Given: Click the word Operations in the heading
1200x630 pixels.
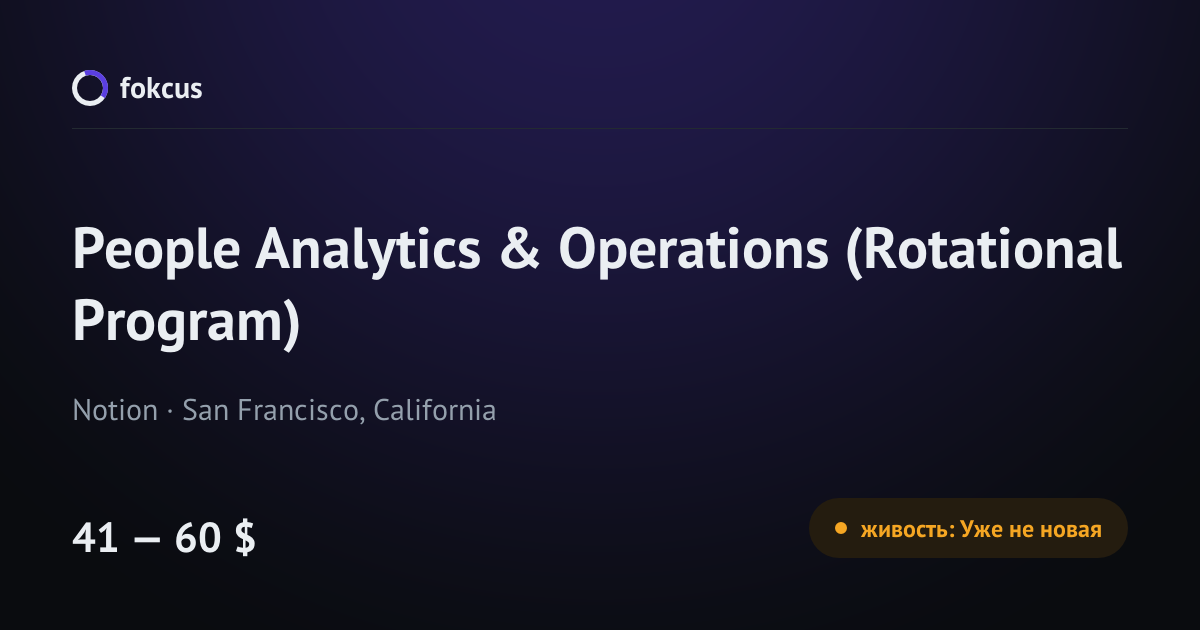Looking at the screenshot, I should (x=692, y=252).
